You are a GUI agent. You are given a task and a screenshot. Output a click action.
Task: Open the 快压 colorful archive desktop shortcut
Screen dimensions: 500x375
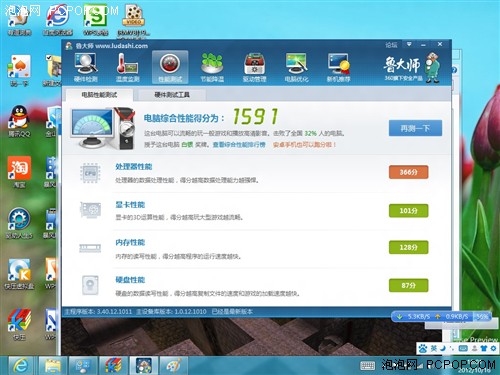19,324
